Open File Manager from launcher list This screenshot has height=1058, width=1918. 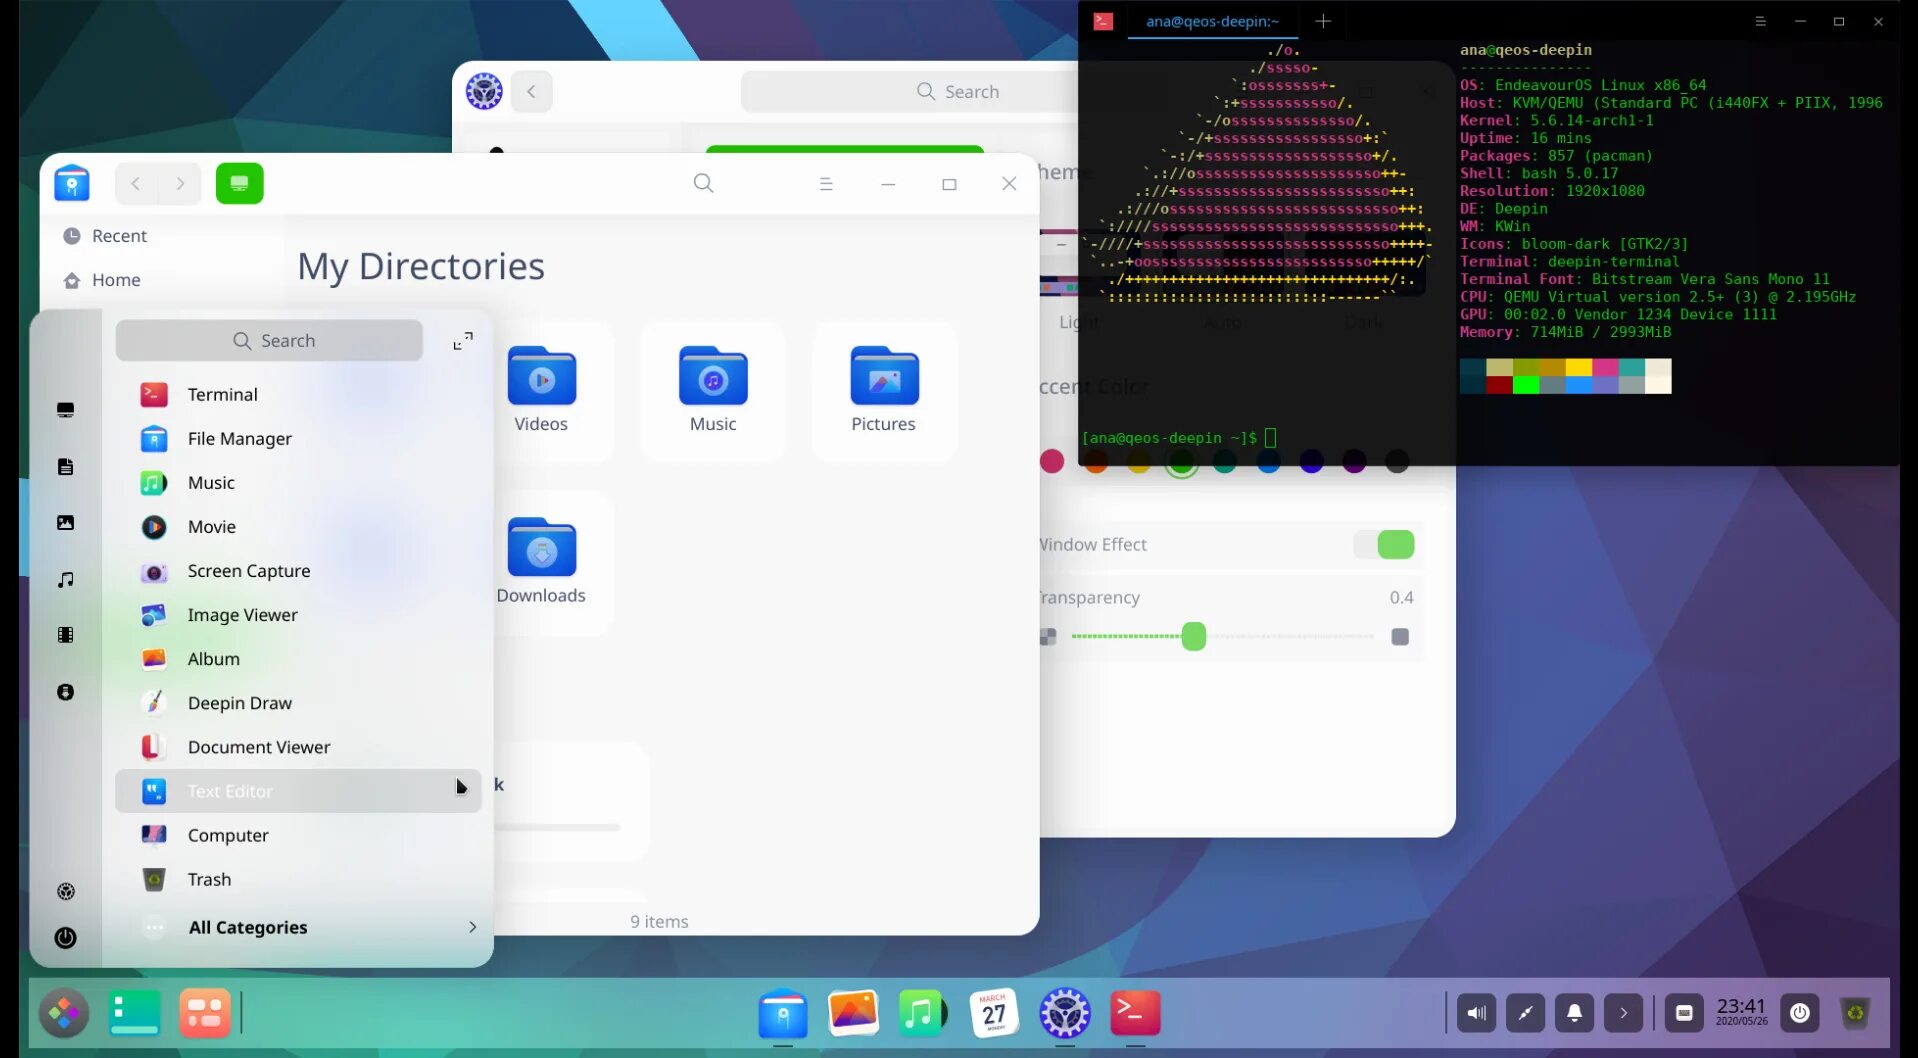click(x=298, y=438)
